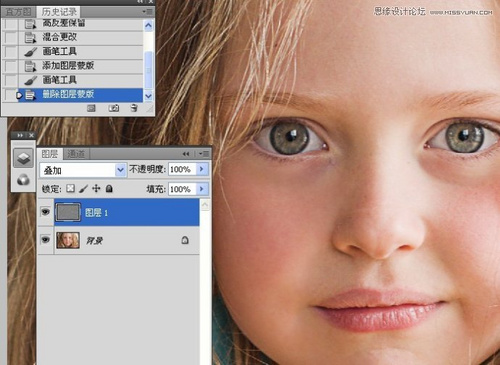Viewport: 500px width, 365px height.
Task: Select the 删除图层蒙版 history state
Action: tap(81, 95)
